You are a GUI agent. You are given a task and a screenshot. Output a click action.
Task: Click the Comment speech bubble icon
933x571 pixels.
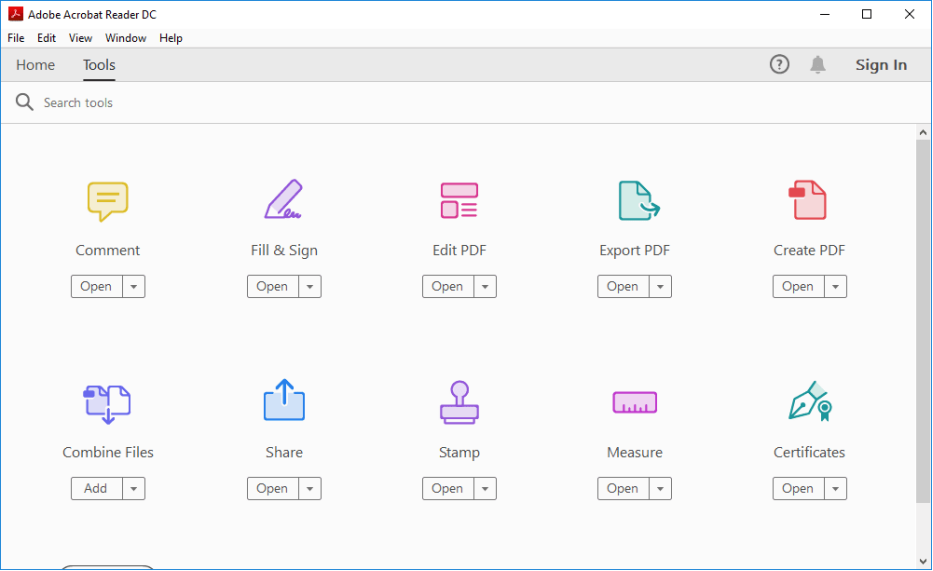[108, 201]
